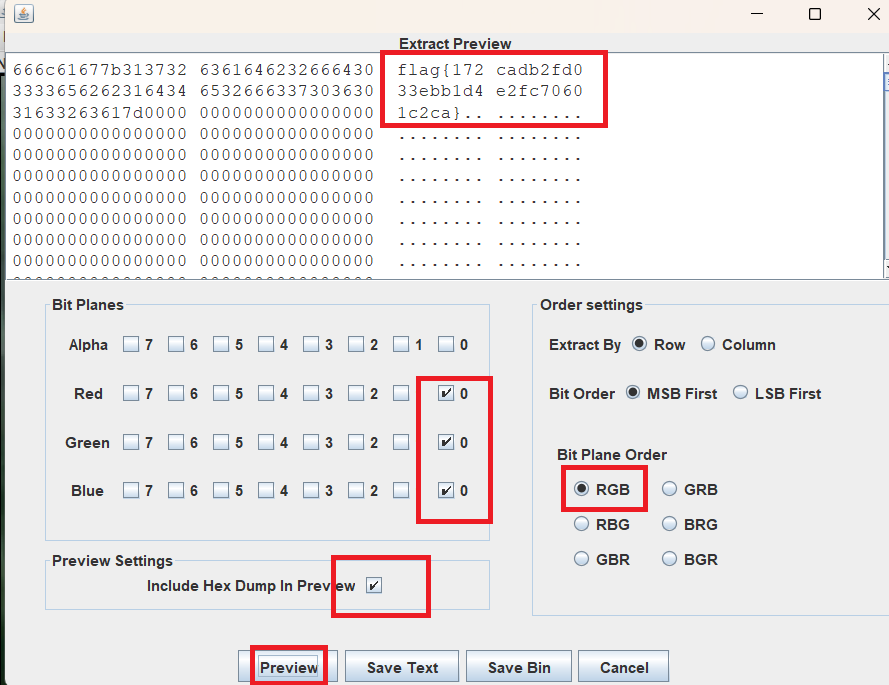The image size is (889, 685).
Task: Check Alpha bit plane 1
Action: pyautogui.click(x=401, y=344)
